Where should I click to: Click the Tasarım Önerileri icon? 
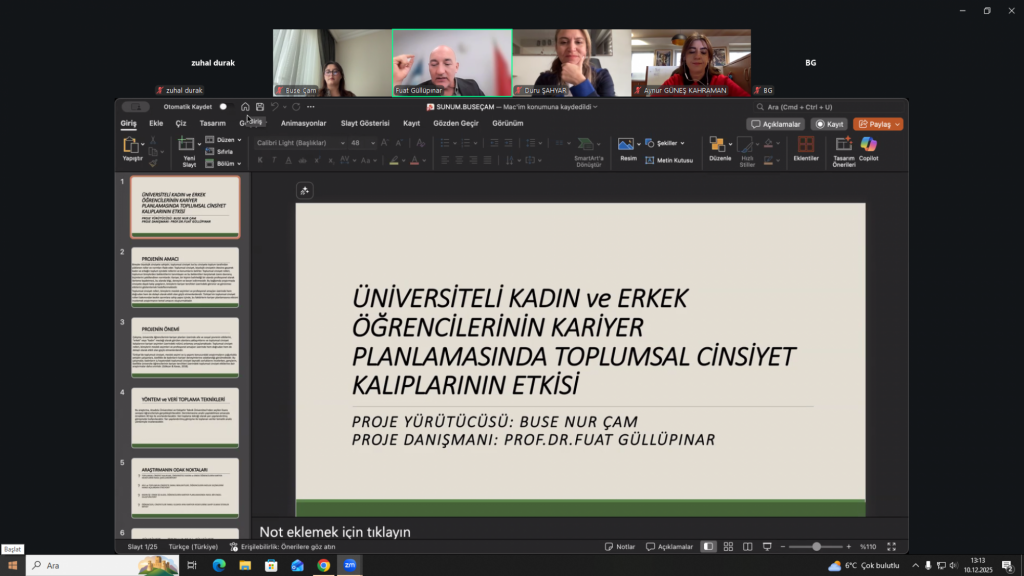pyautogui.click(x=843, y=148)
